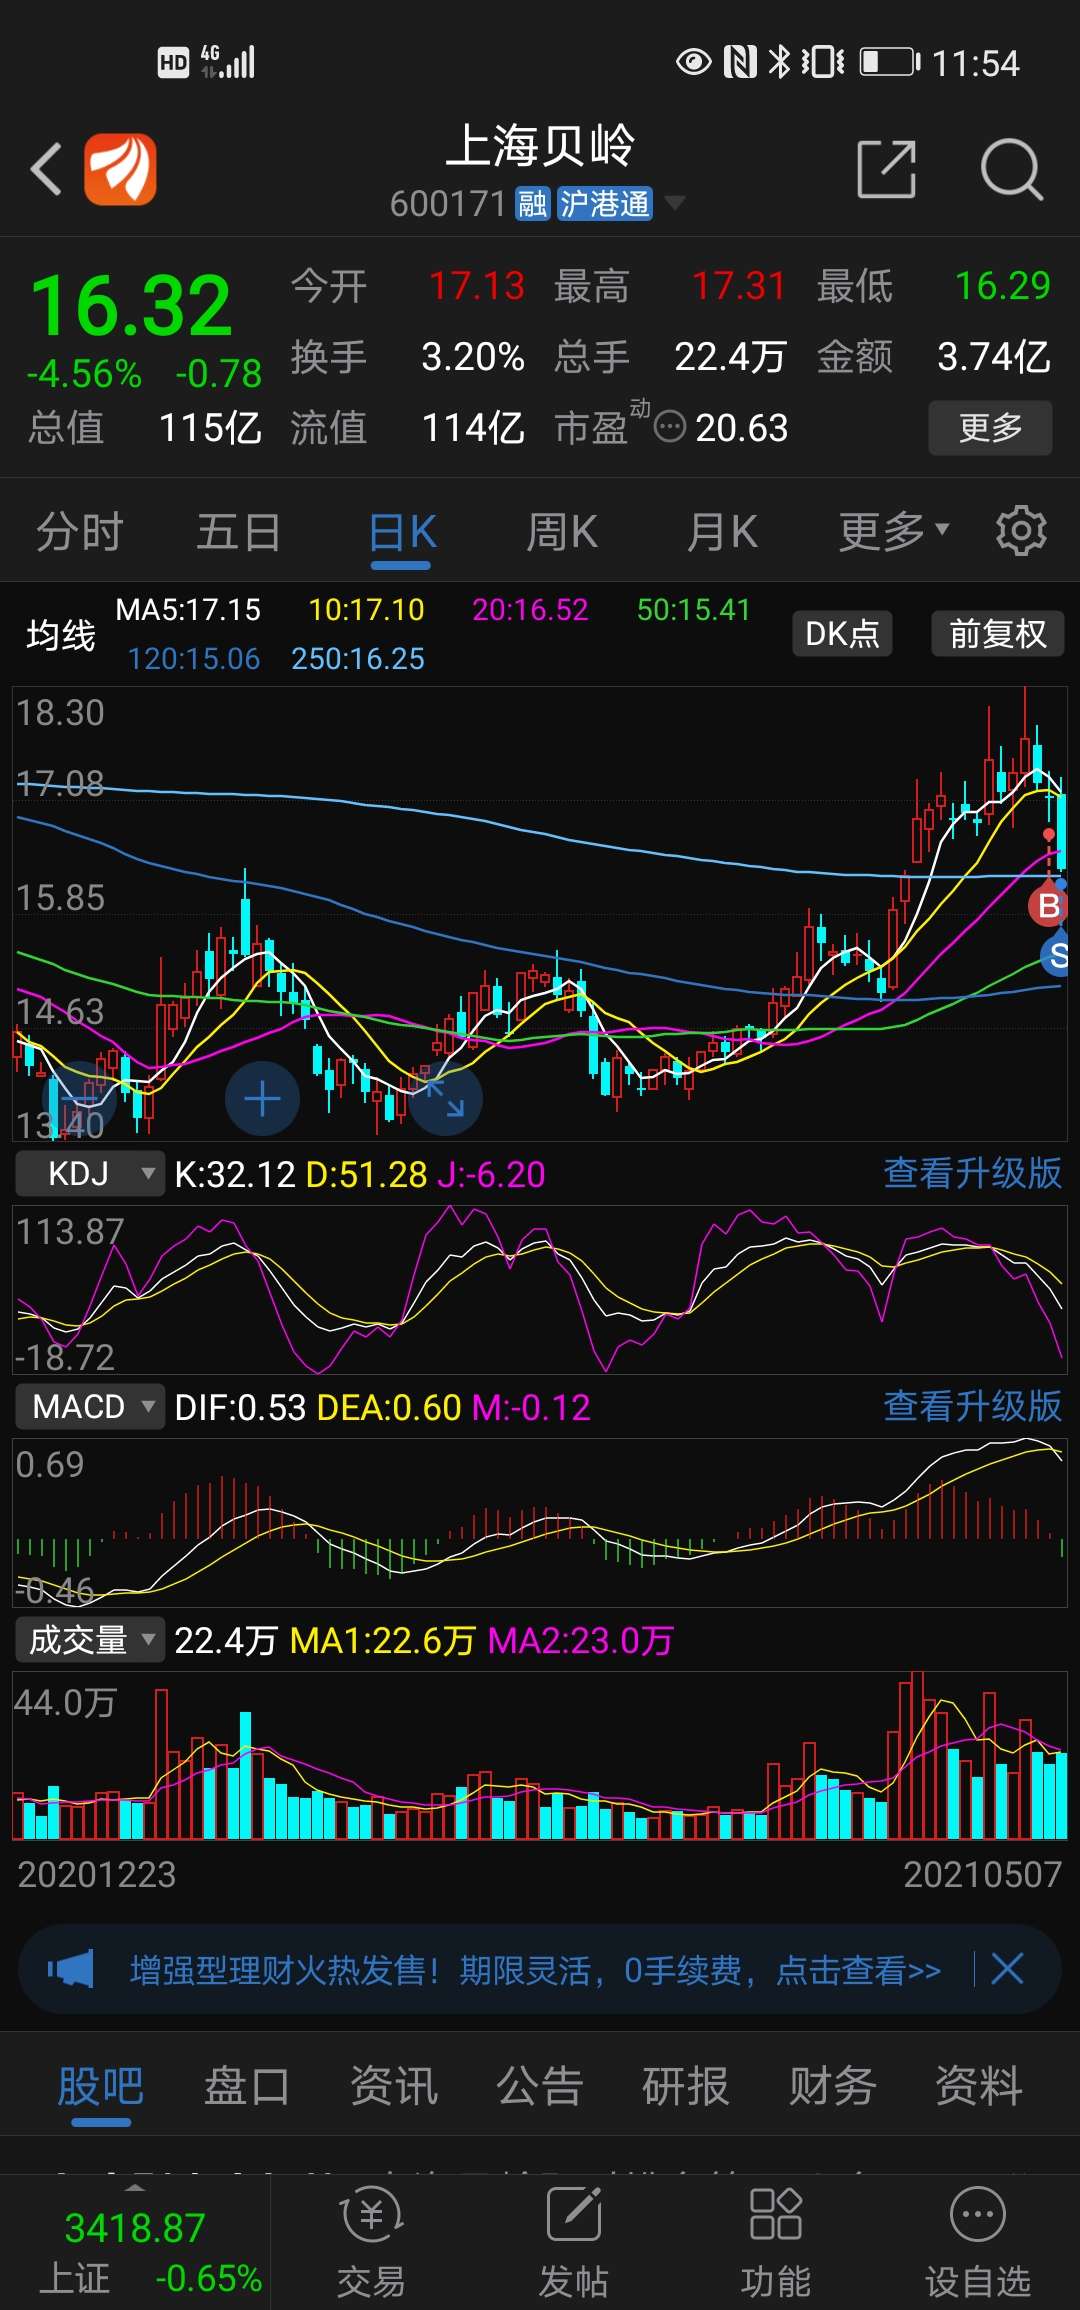Tap the megaphone announcement icon

pyautogui.click(x=70, y=1969)
